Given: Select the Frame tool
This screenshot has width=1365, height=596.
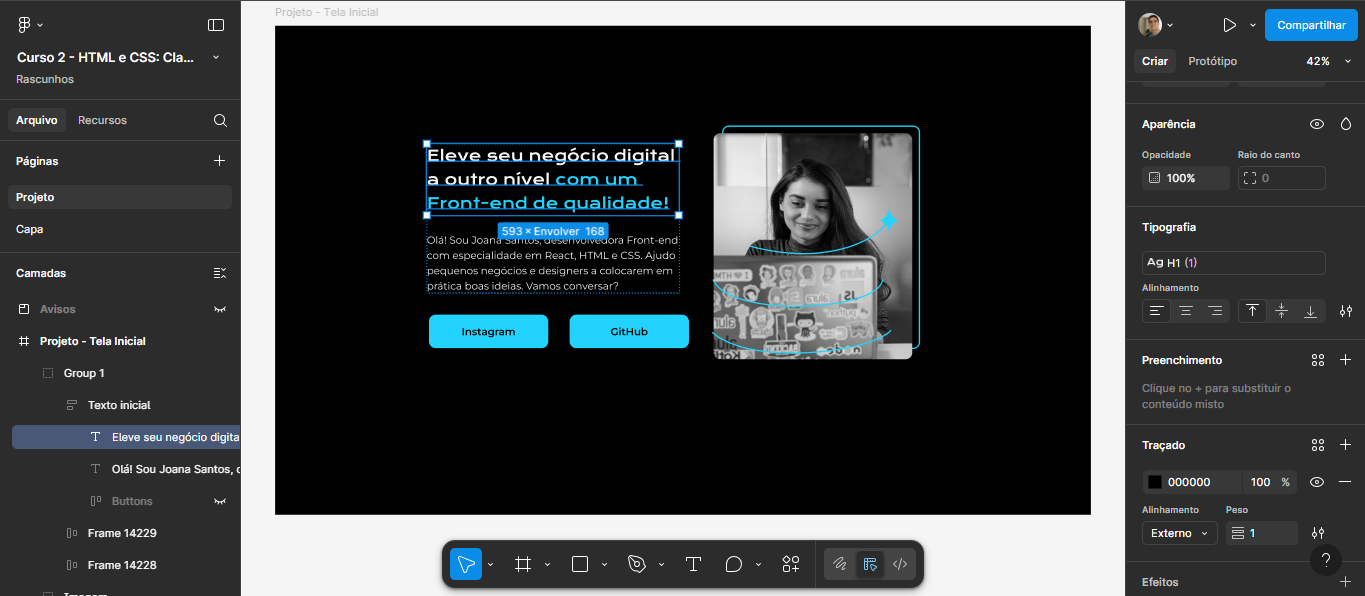Looking at the screenshot, I should [x=522, y=564].
